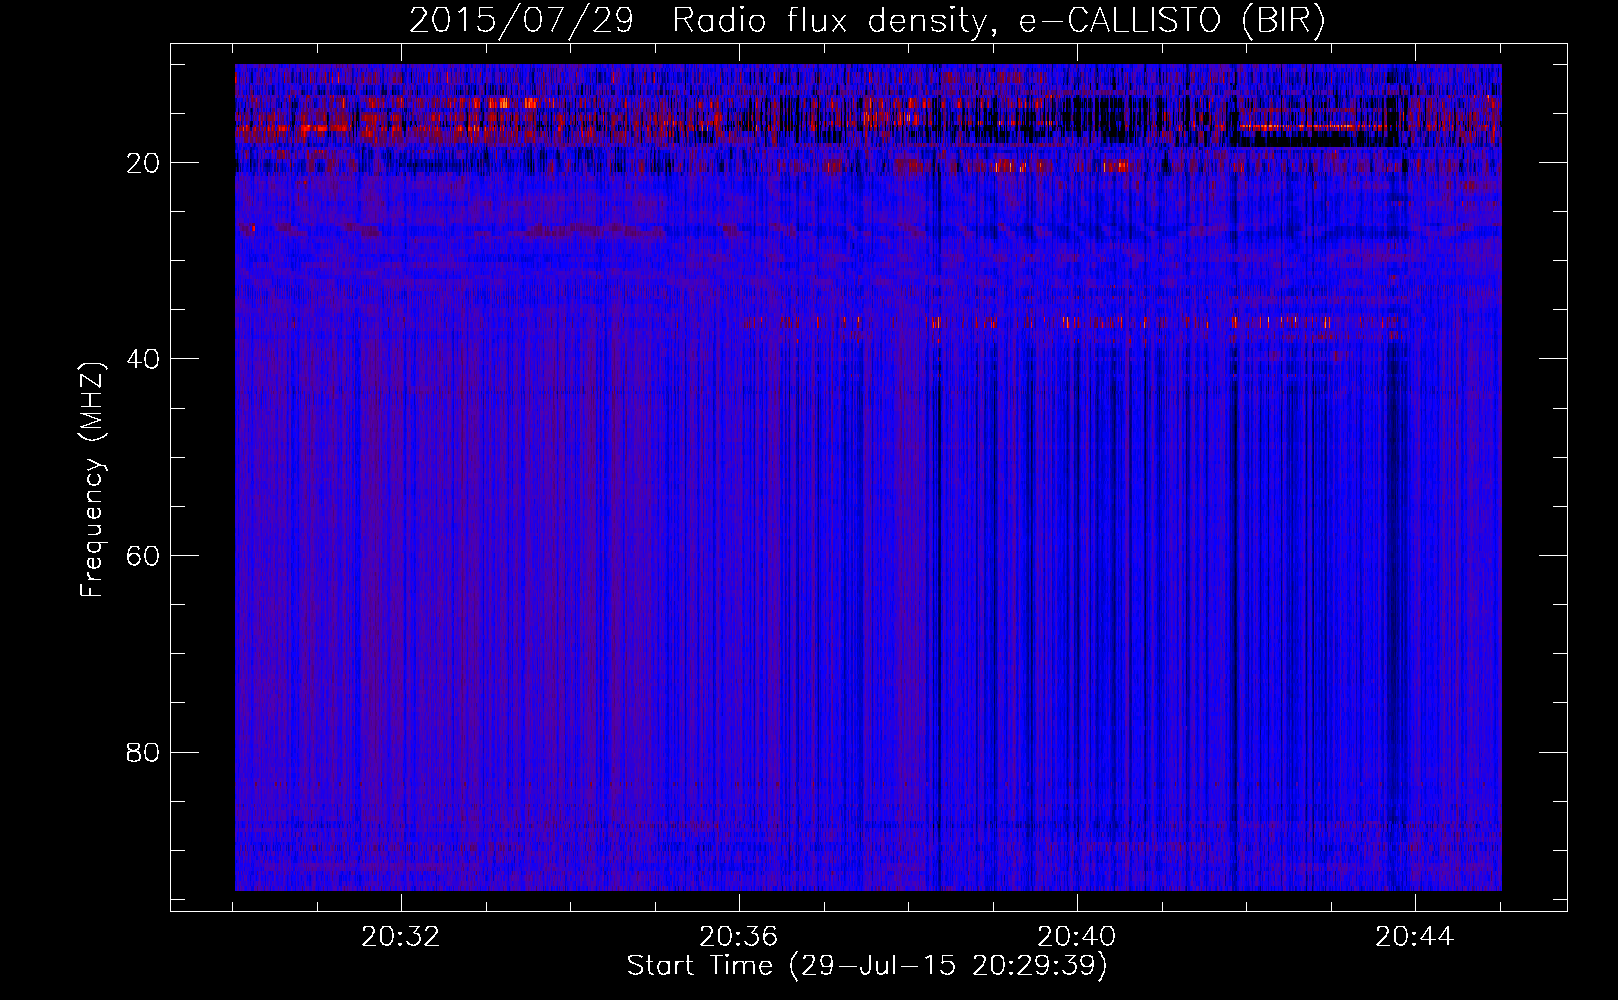Click the "20:36" time tick label
Screen dimensions: 1618x1000
pyautogui.click(x=739, y=936)
